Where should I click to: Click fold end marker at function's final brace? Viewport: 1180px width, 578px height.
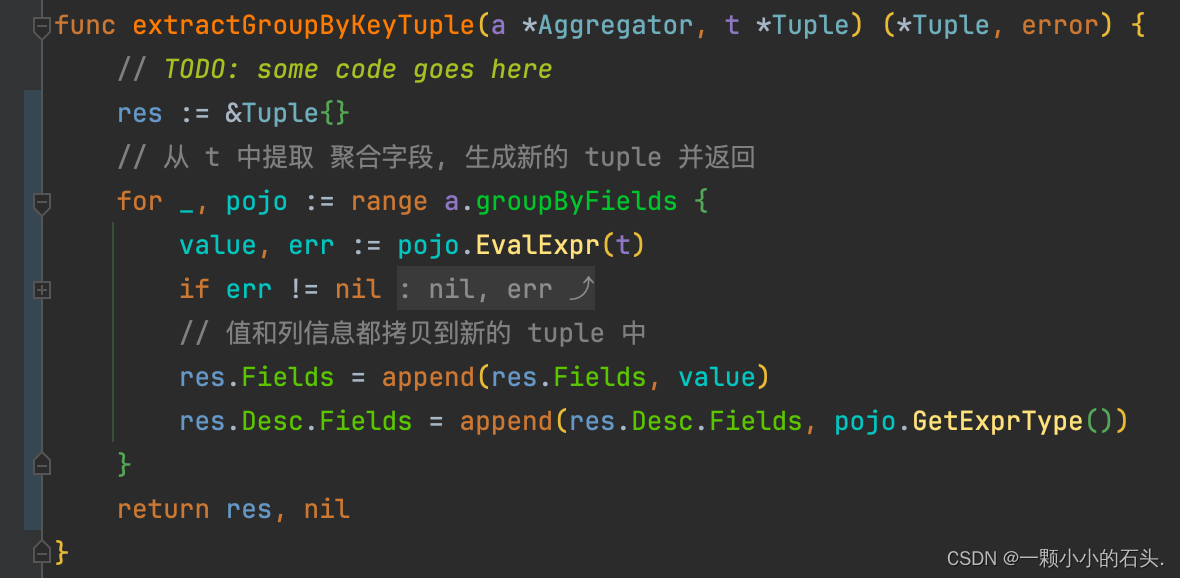(x=42, y=552)
